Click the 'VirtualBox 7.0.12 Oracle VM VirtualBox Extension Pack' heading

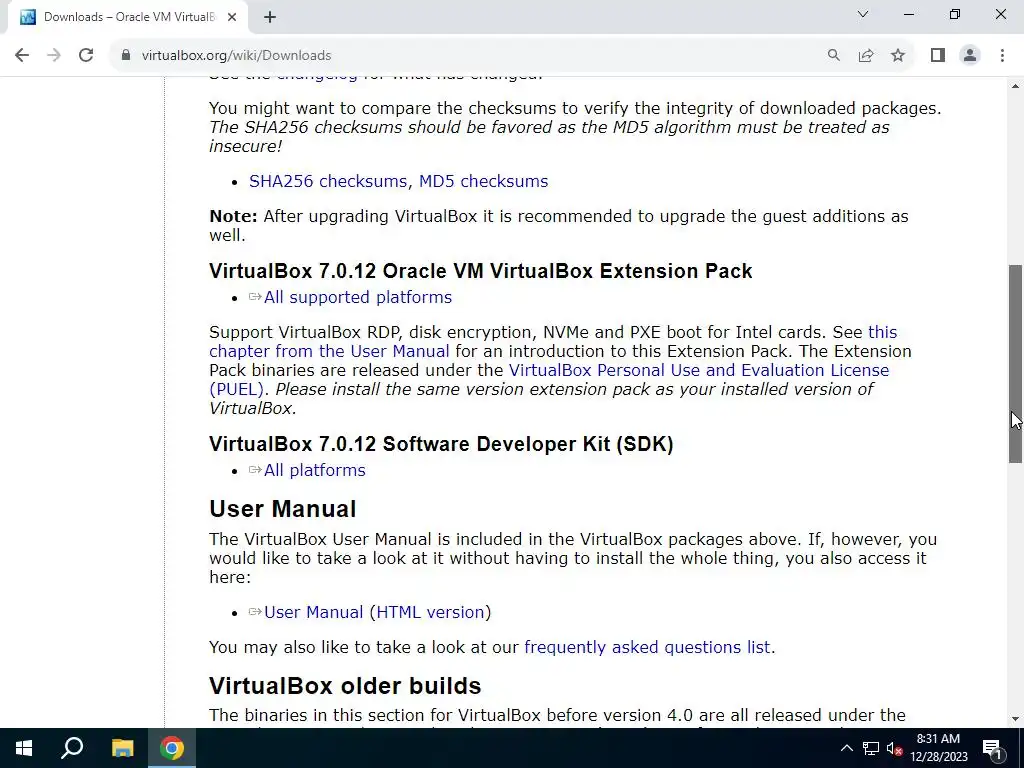481,271
